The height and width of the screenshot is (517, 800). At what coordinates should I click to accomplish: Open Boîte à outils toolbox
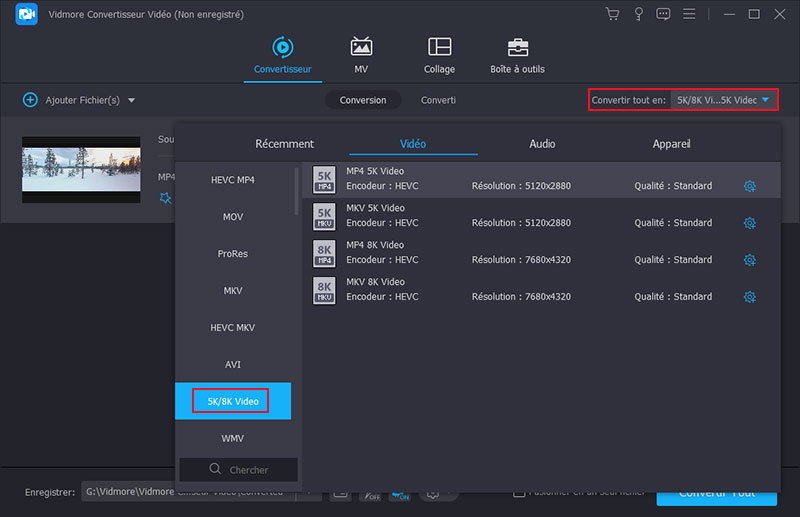click(x=517, y=55)
